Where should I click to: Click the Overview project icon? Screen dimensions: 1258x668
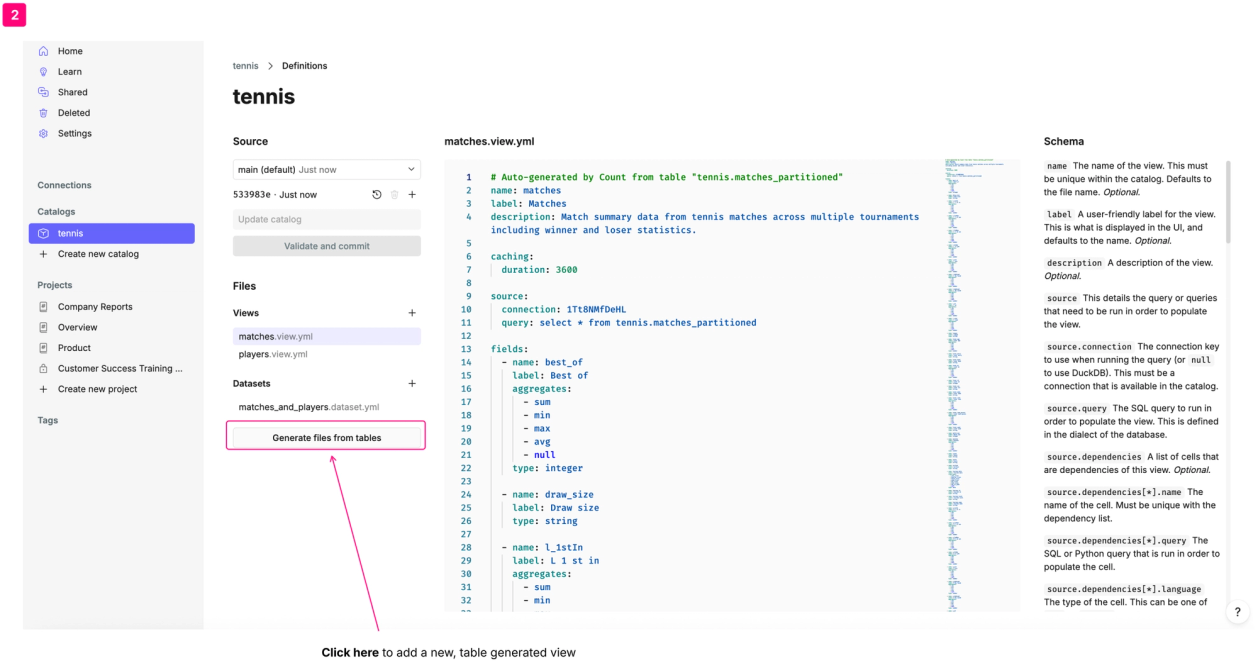43,327
